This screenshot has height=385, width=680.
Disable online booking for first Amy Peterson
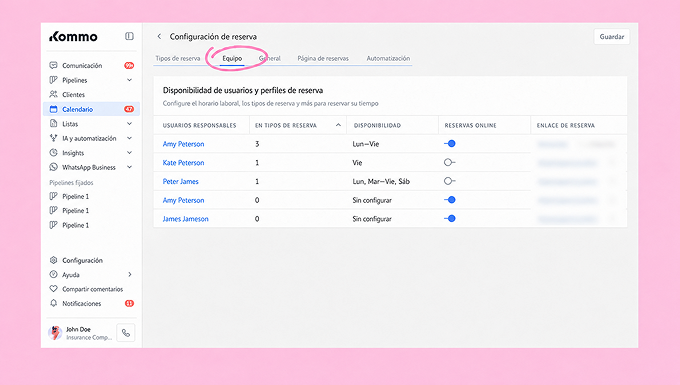pos(450,144)
